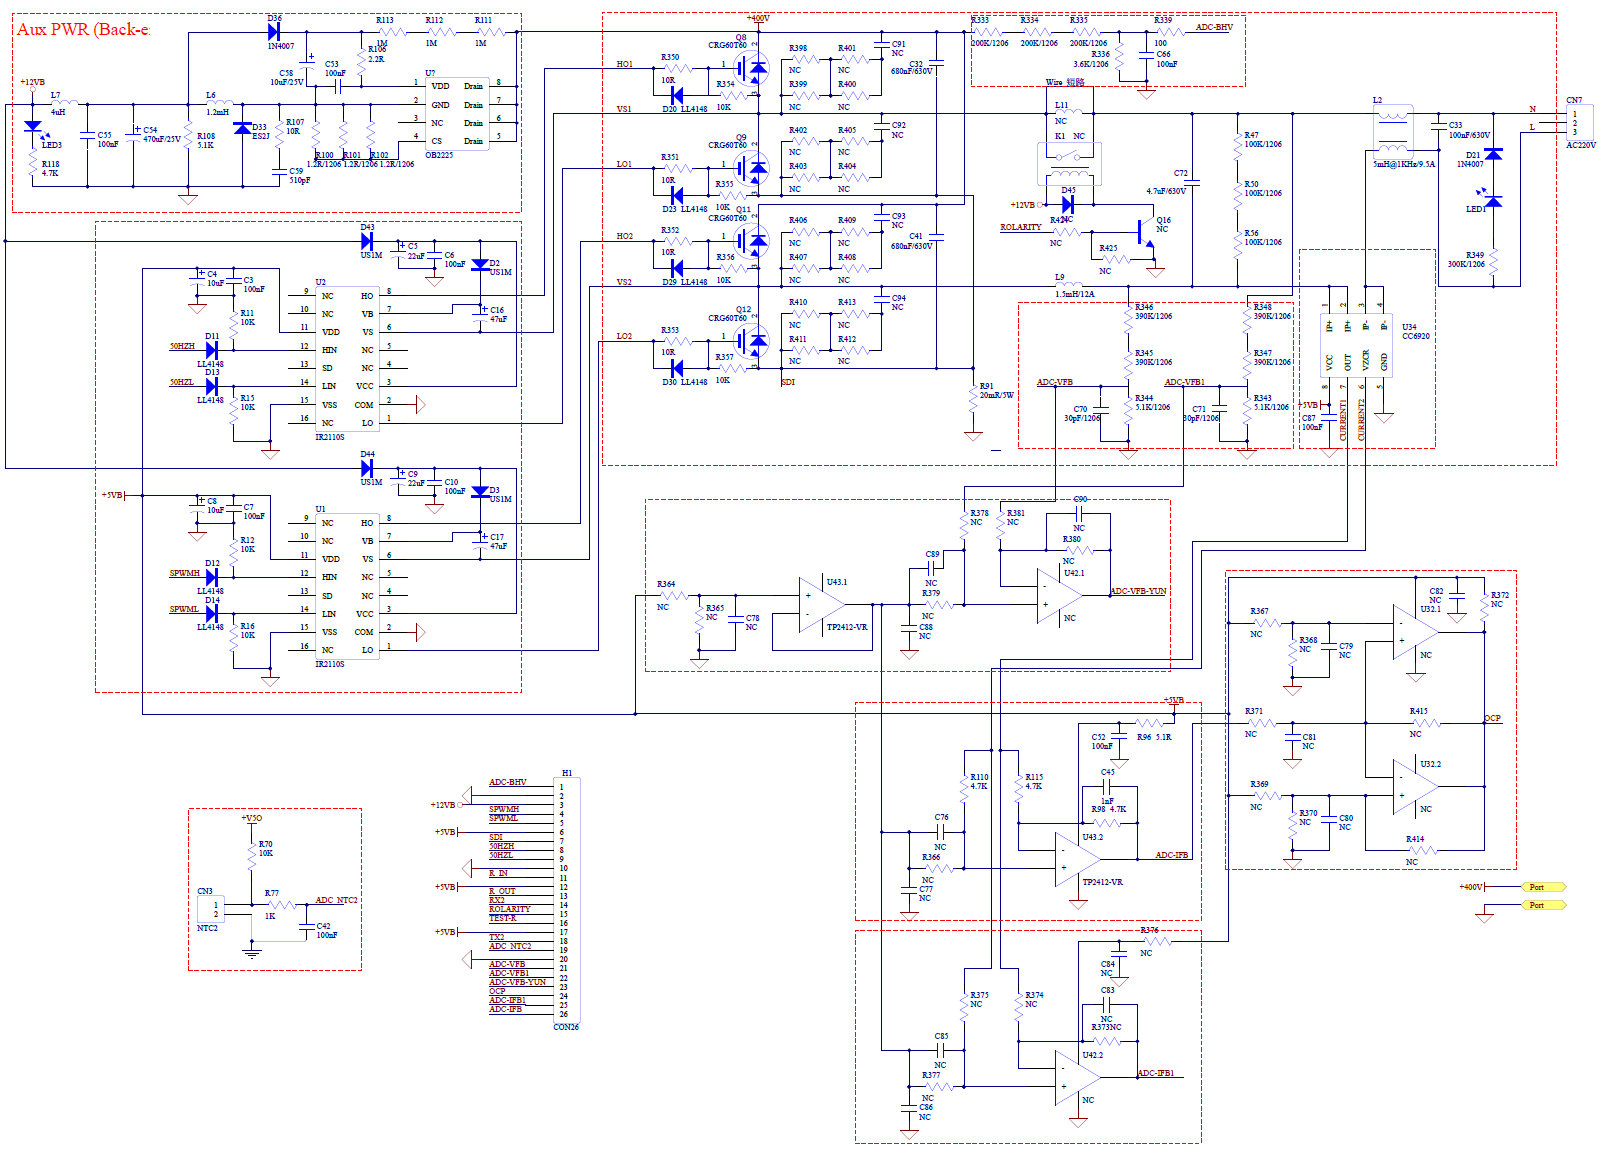
Task: Click the Aux PWR section title
Action: pyautogui.click(x=82, y=29)
